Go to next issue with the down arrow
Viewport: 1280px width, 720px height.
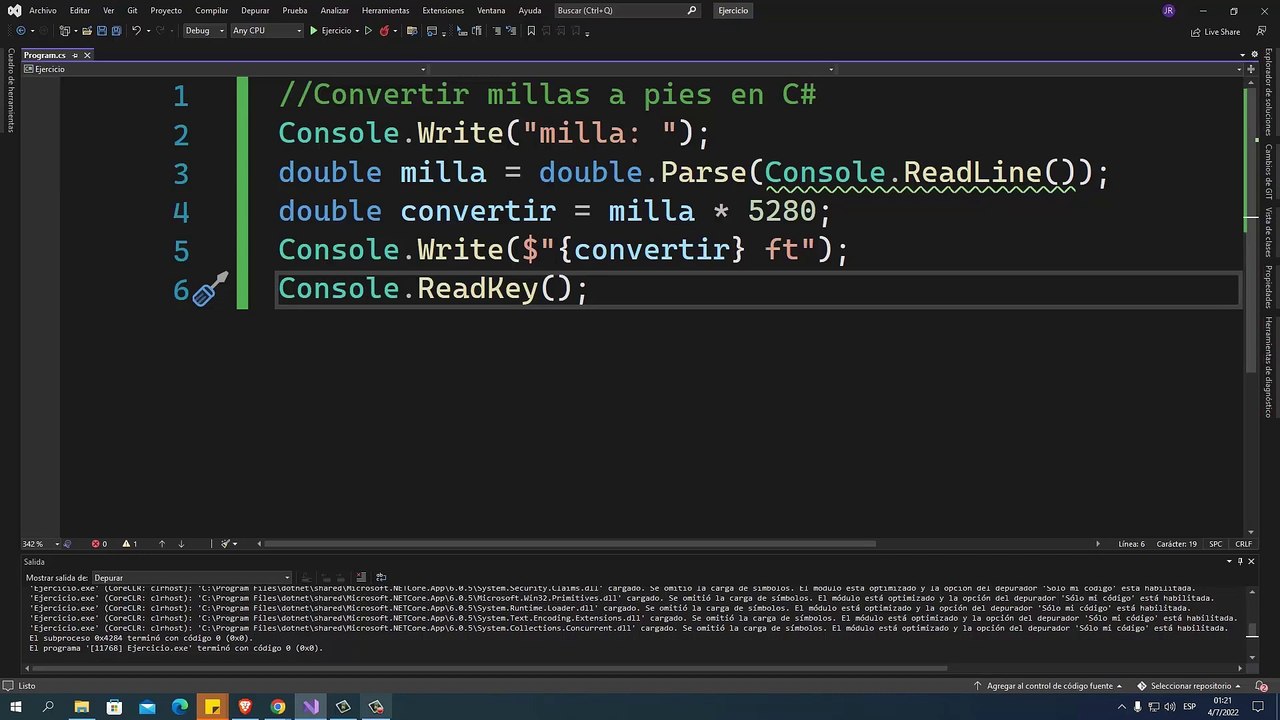[181, 544]
